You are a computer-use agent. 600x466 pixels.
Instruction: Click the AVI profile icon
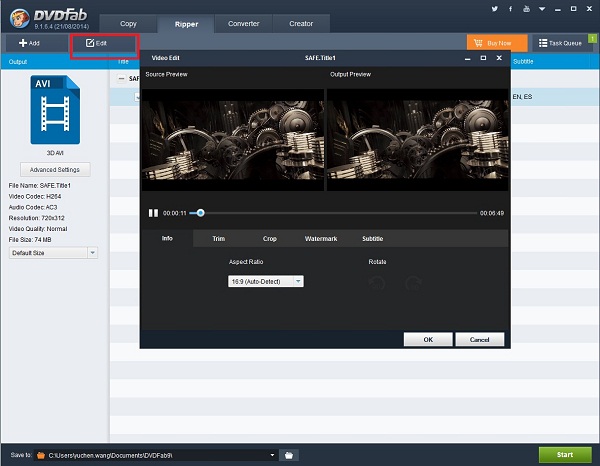(x=55, y=110)
